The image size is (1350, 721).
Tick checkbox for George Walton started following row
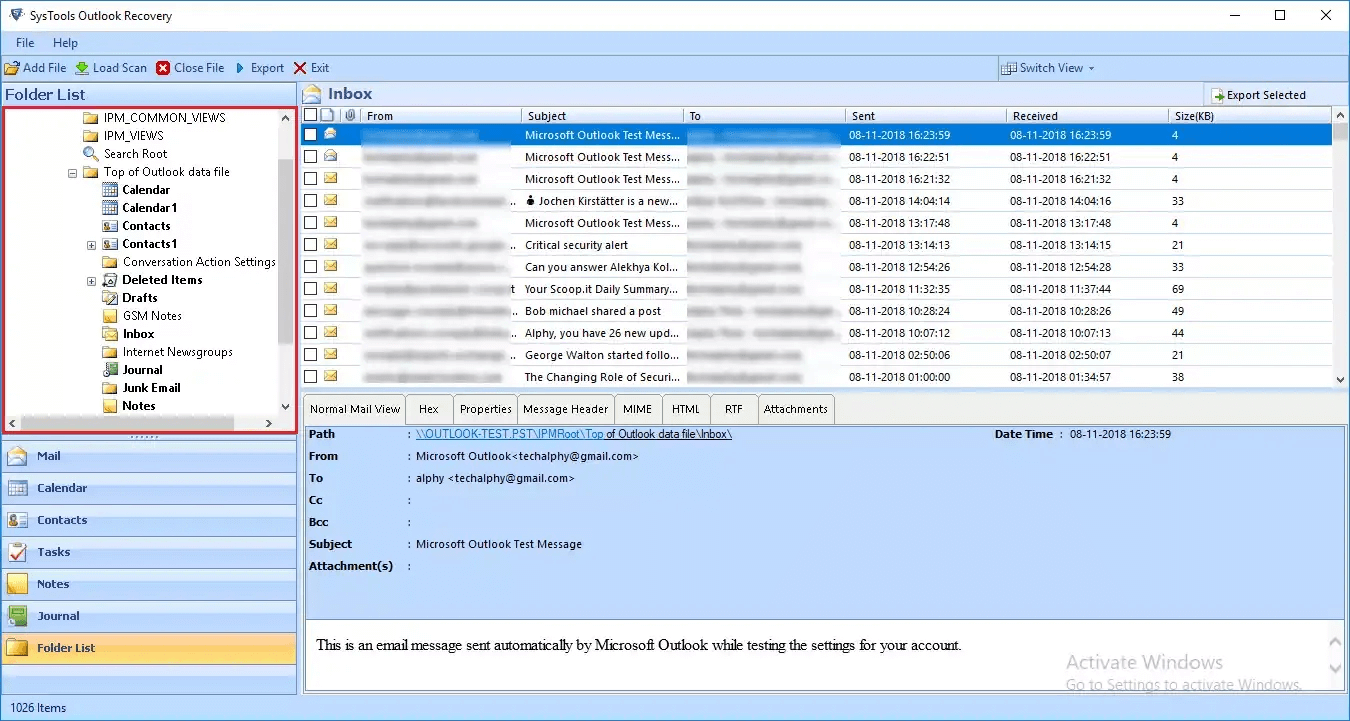pos(310,354)
